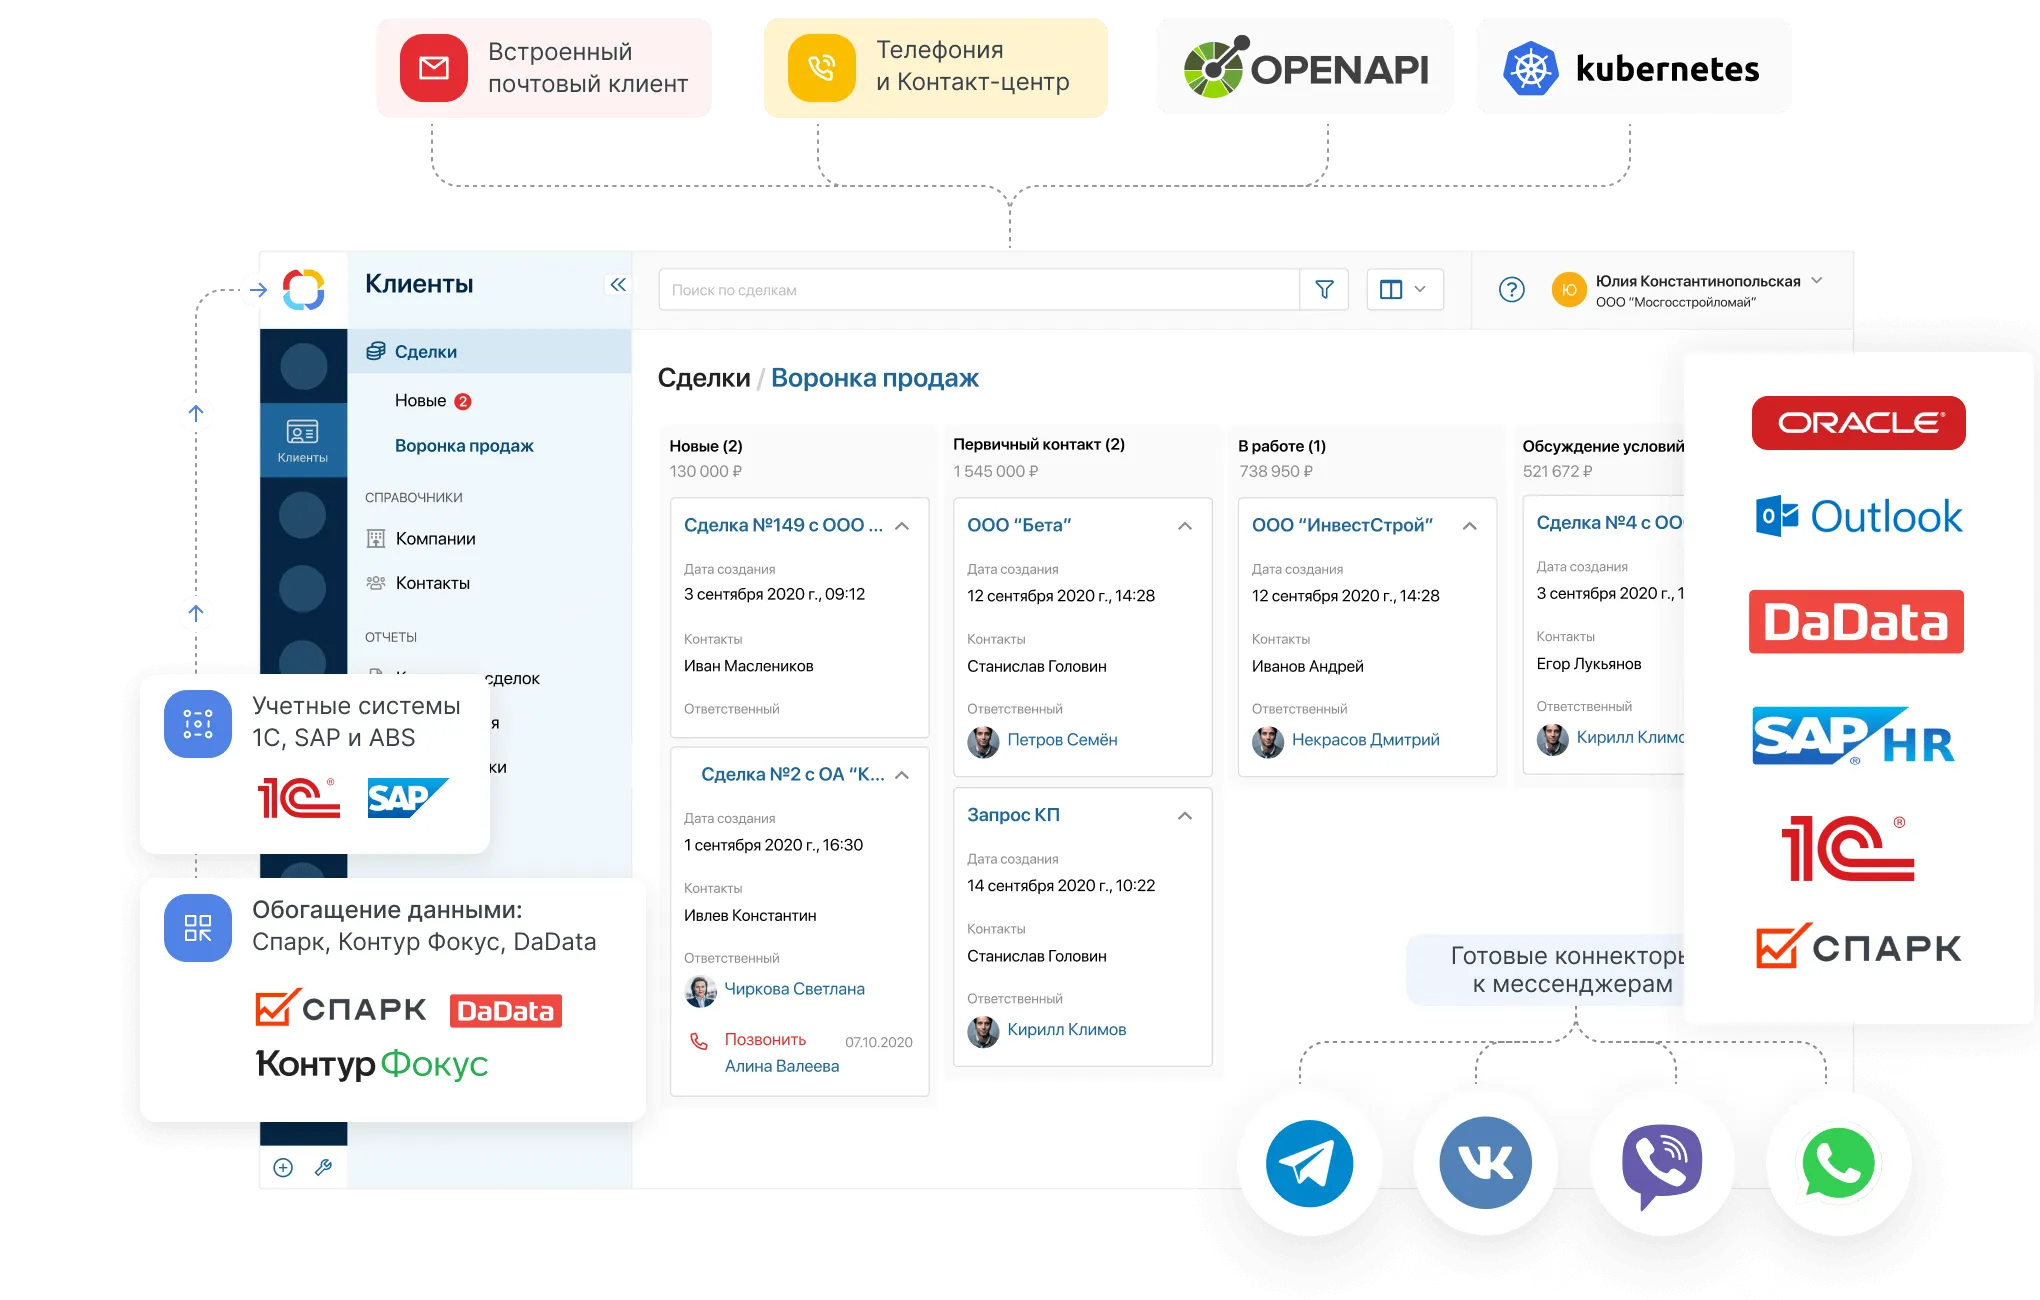Screen dimensions: 2040x1300
Task: Collapse the ООО Бета deal card
Action: coord(1185,524)
